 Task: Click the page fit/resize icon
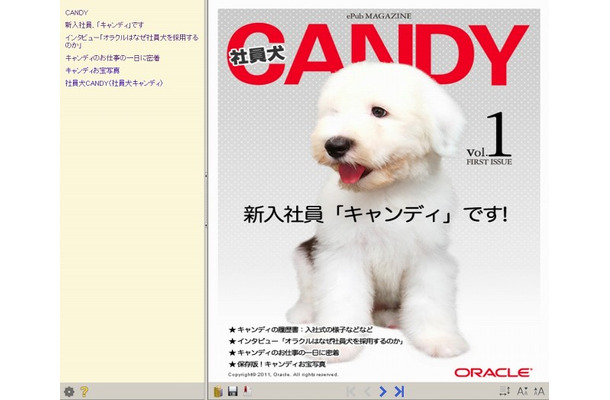coord(505,391)
